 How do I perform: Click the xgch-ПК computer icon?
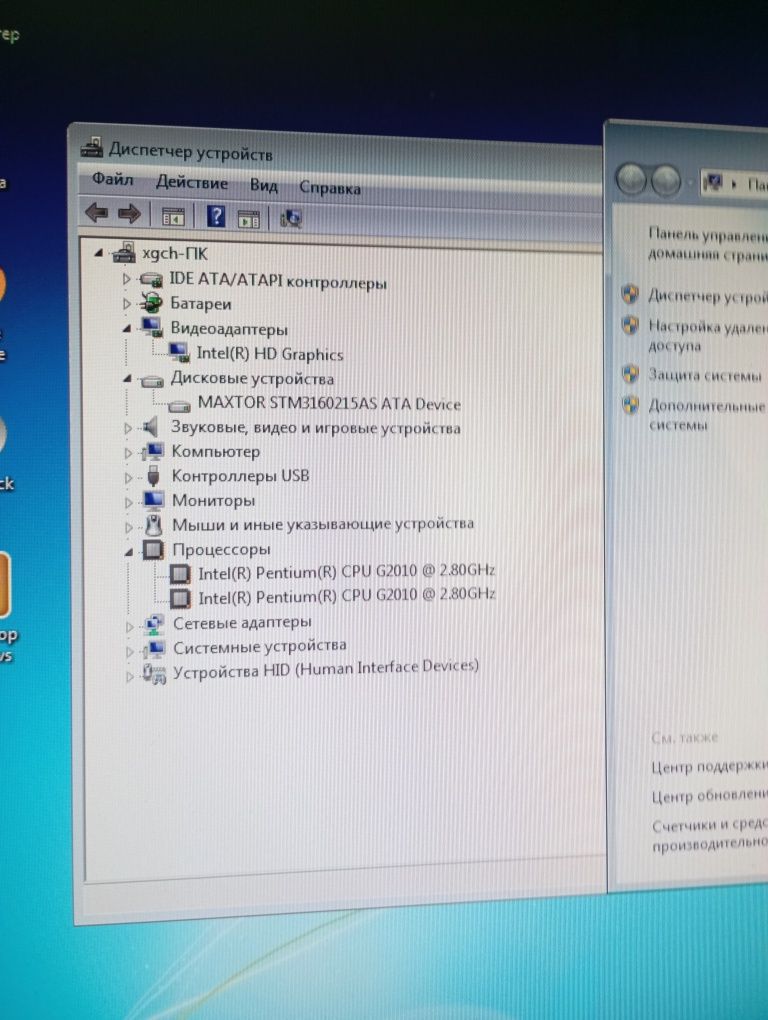[x=124, y=252]
